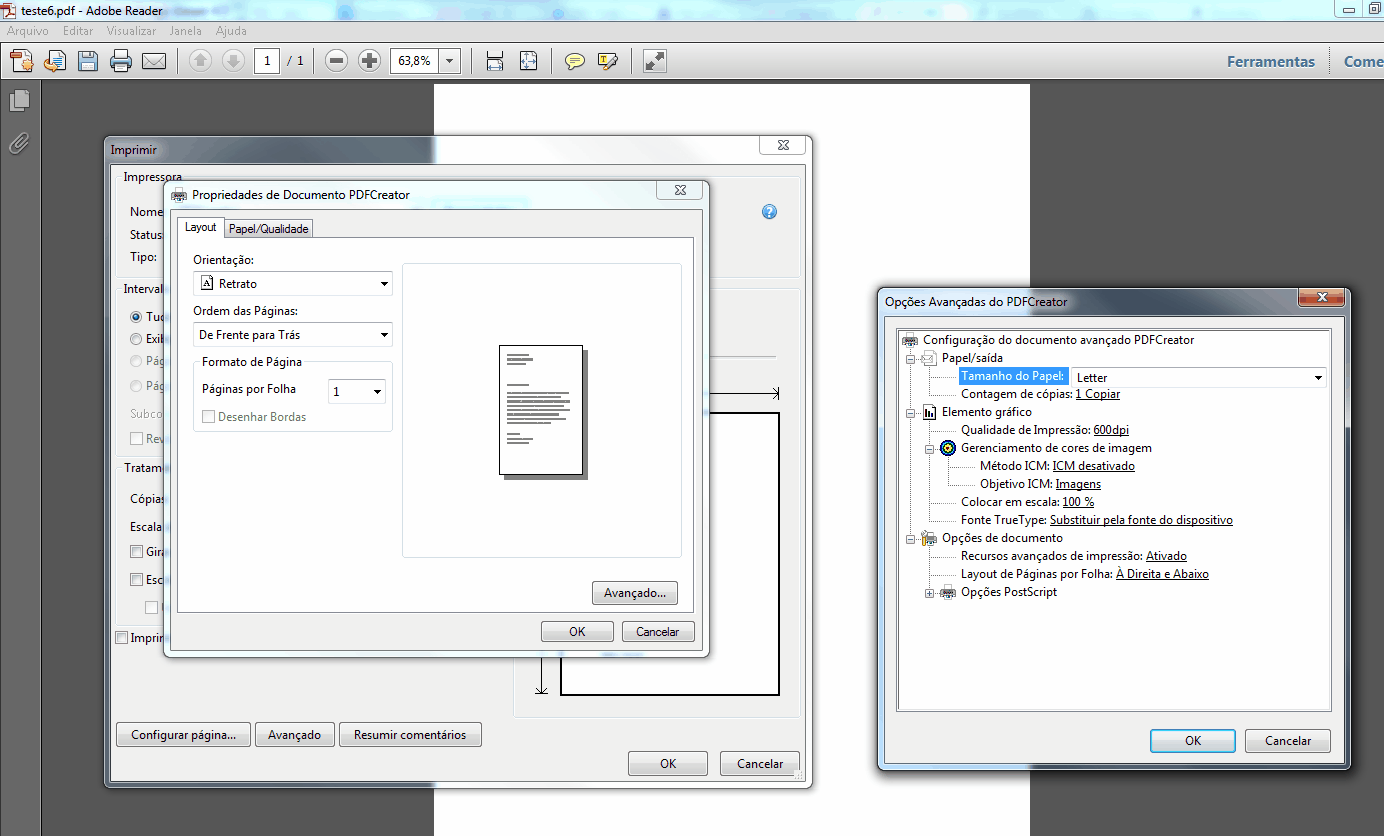The image size is (1384, 836).
Task: Switch to the Layout tab
Action: click(x=201, y=228)
